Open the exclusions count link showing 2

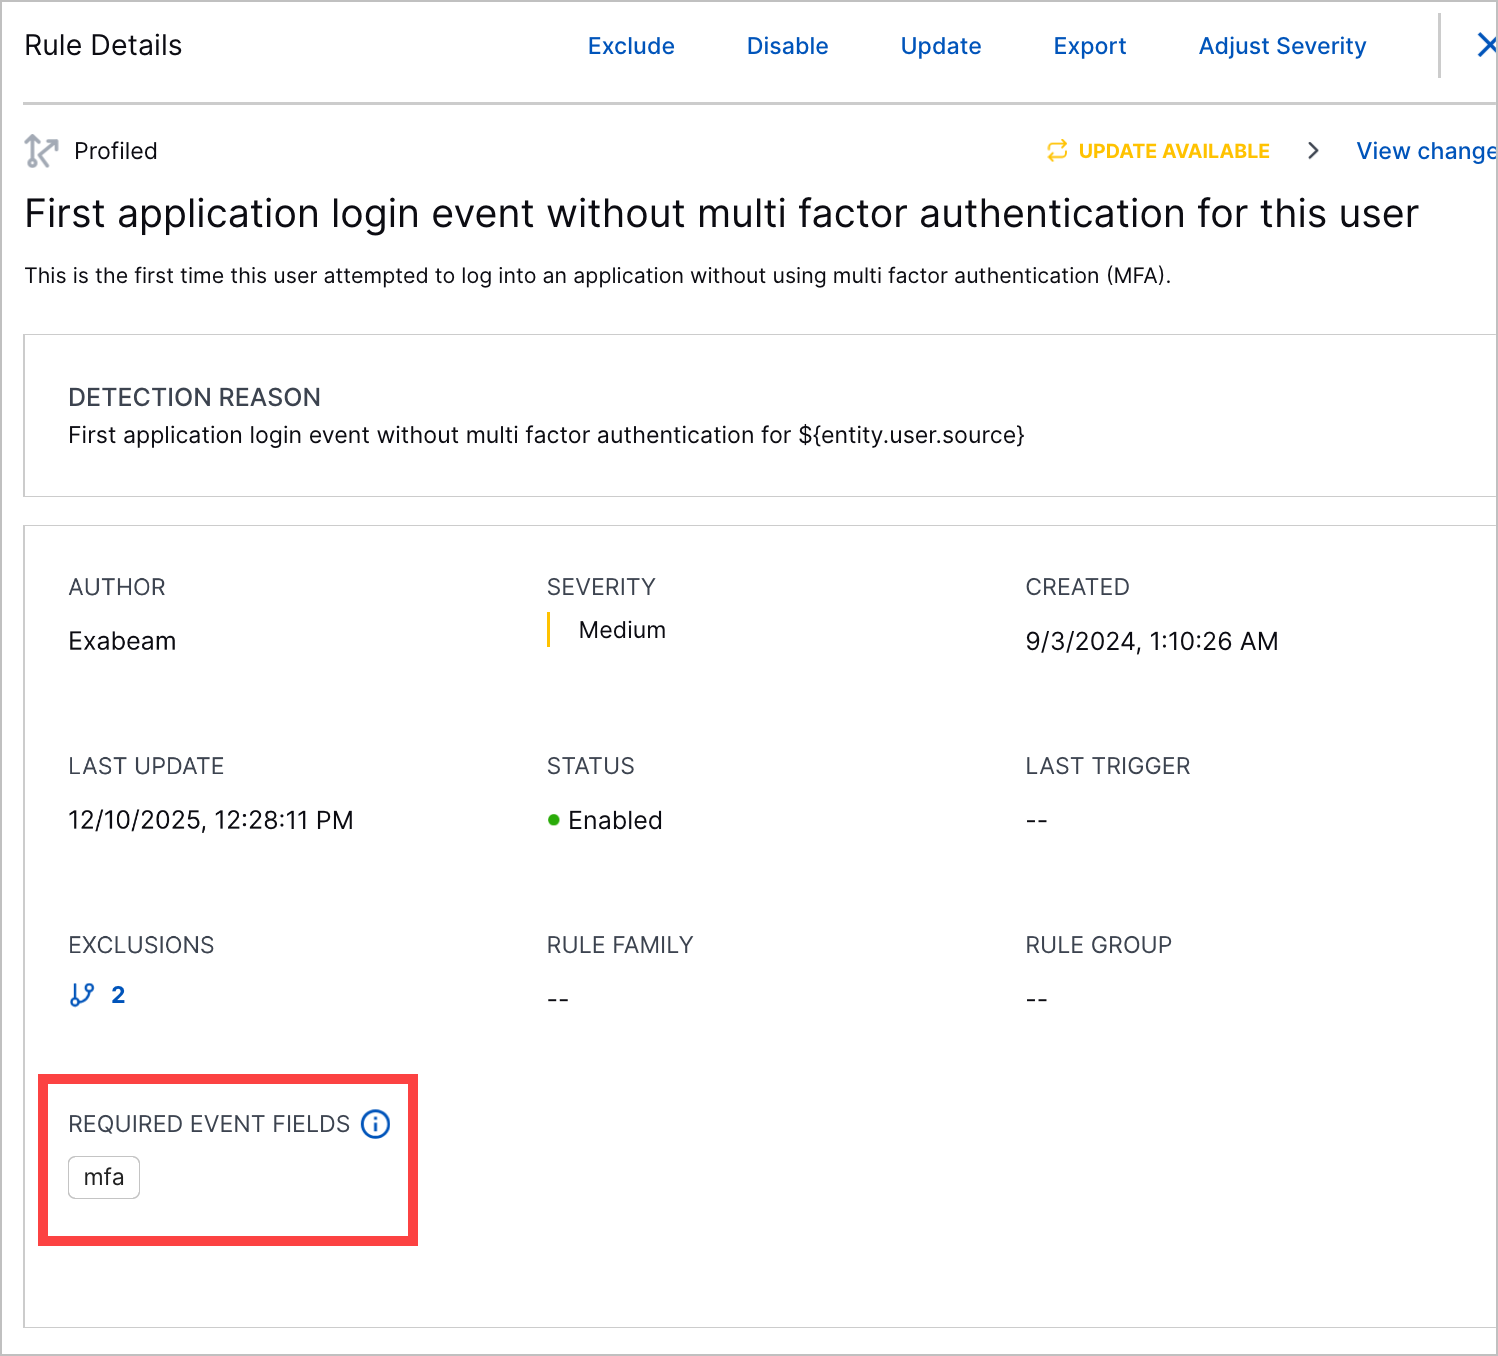(118, 994)
